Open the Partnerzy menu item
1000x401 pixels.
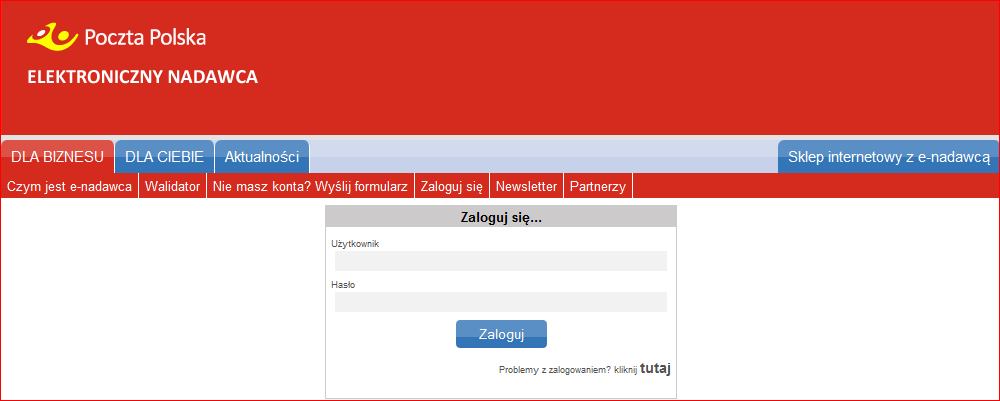click(x=598, y=187)
